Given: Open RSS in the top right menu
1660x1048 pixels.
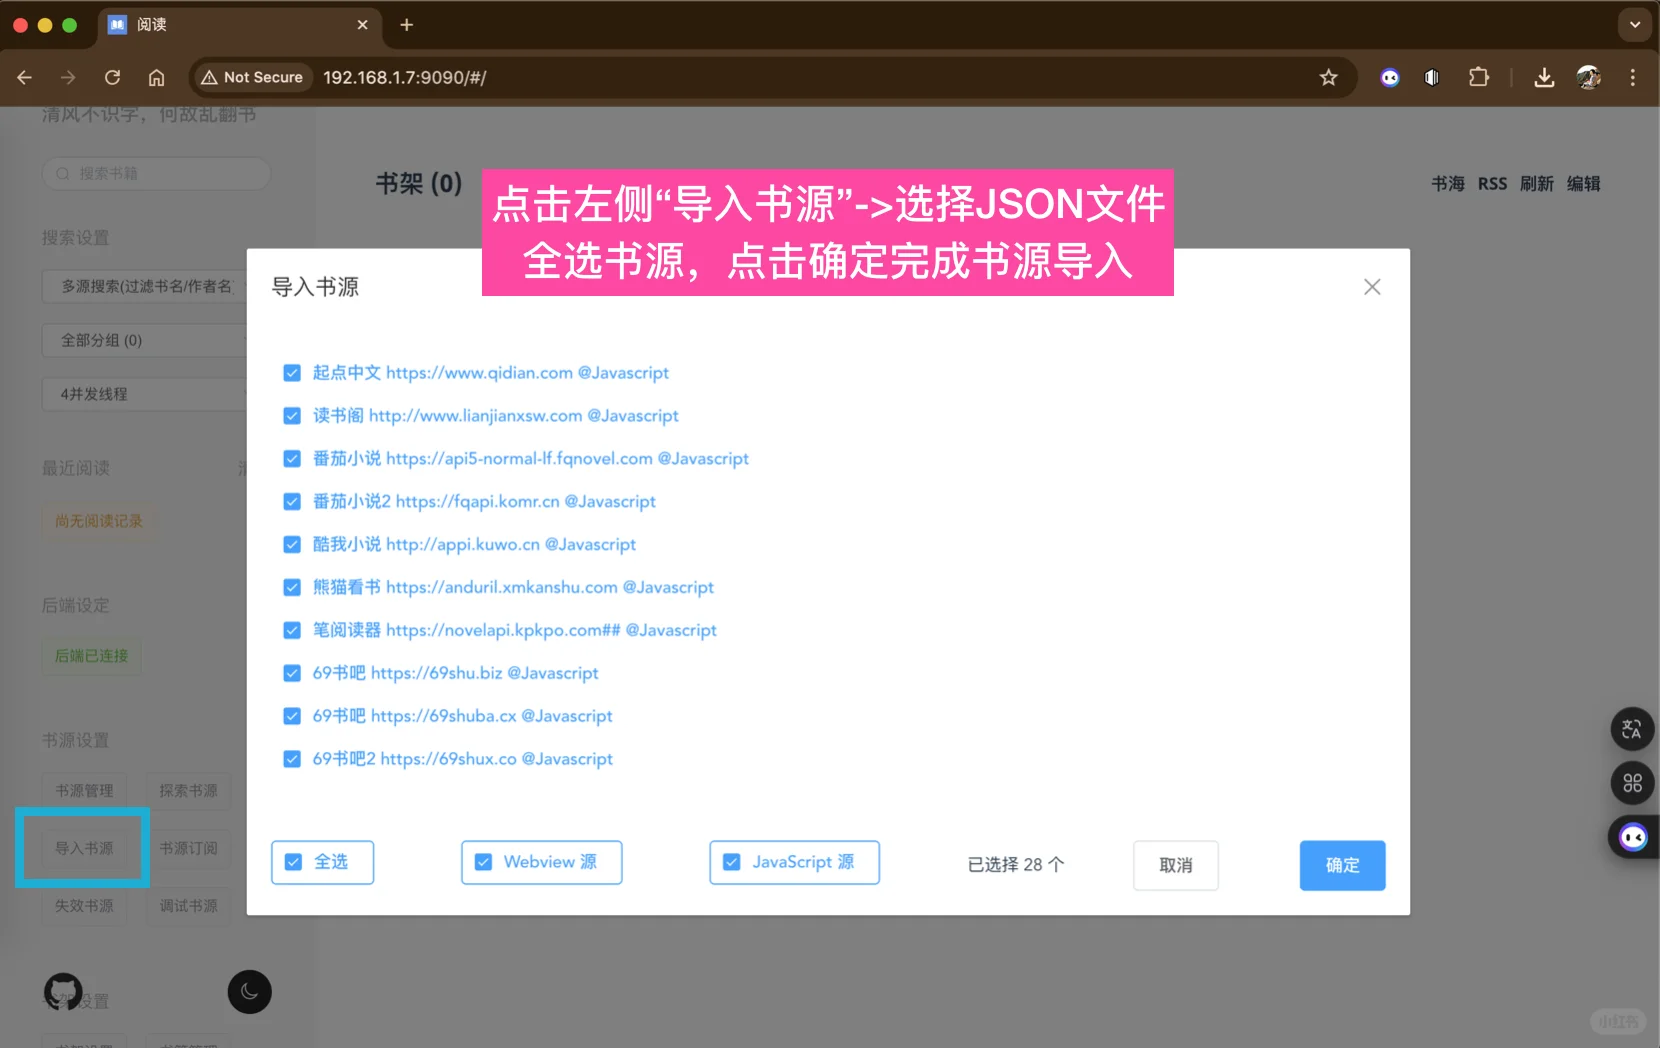Looking at the screenshot, I should pos(1492,184).
